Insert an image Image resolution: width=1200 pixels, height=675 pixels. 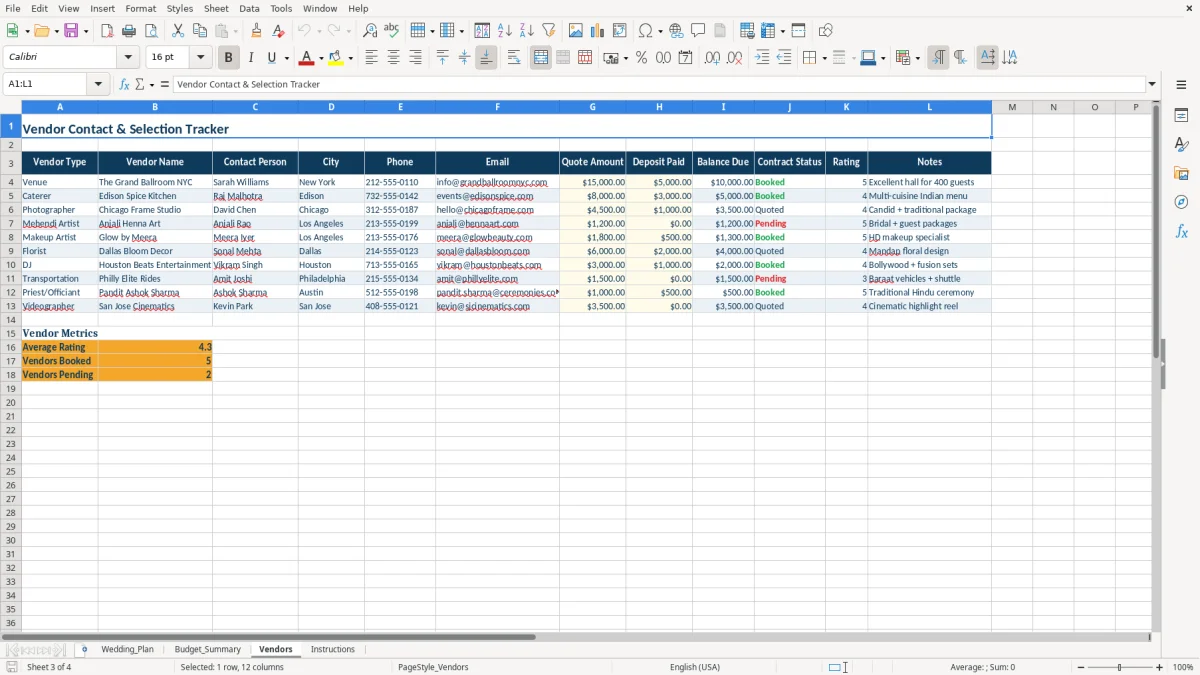coord(576,31)
